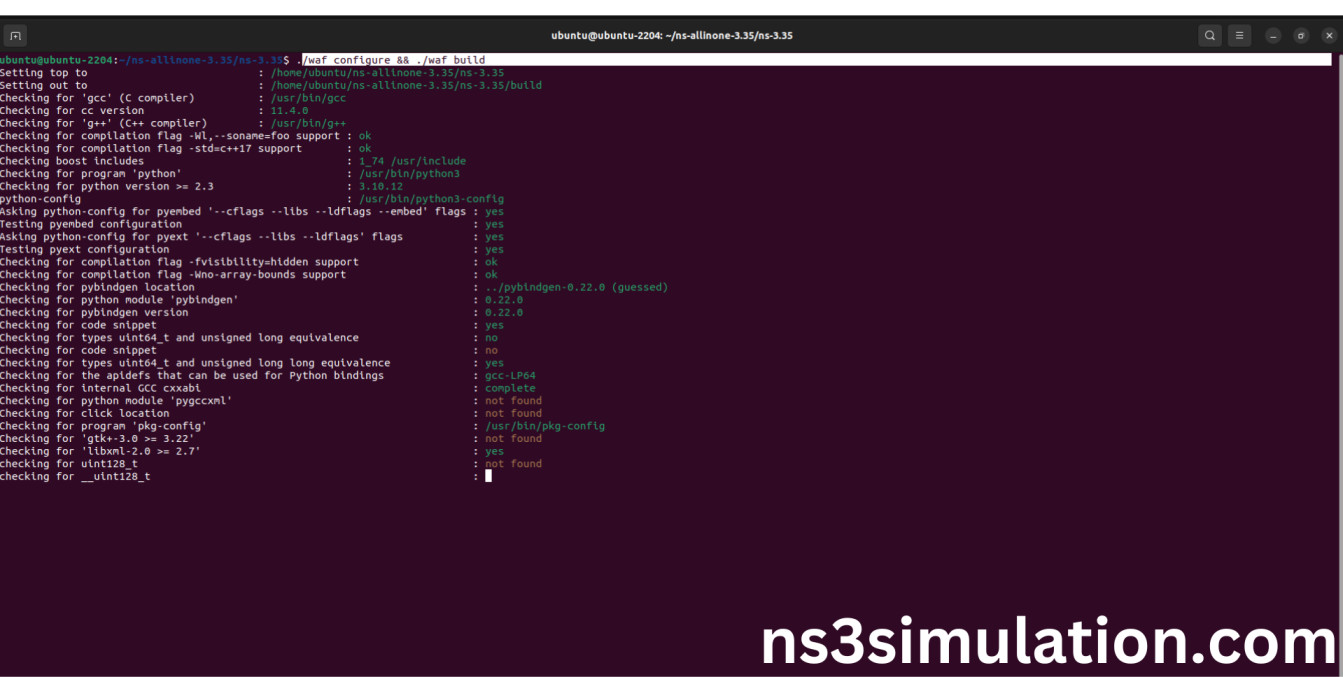Click the build output path line
The width and height of the screenshot is (1343, 677).
coord(406,85)
